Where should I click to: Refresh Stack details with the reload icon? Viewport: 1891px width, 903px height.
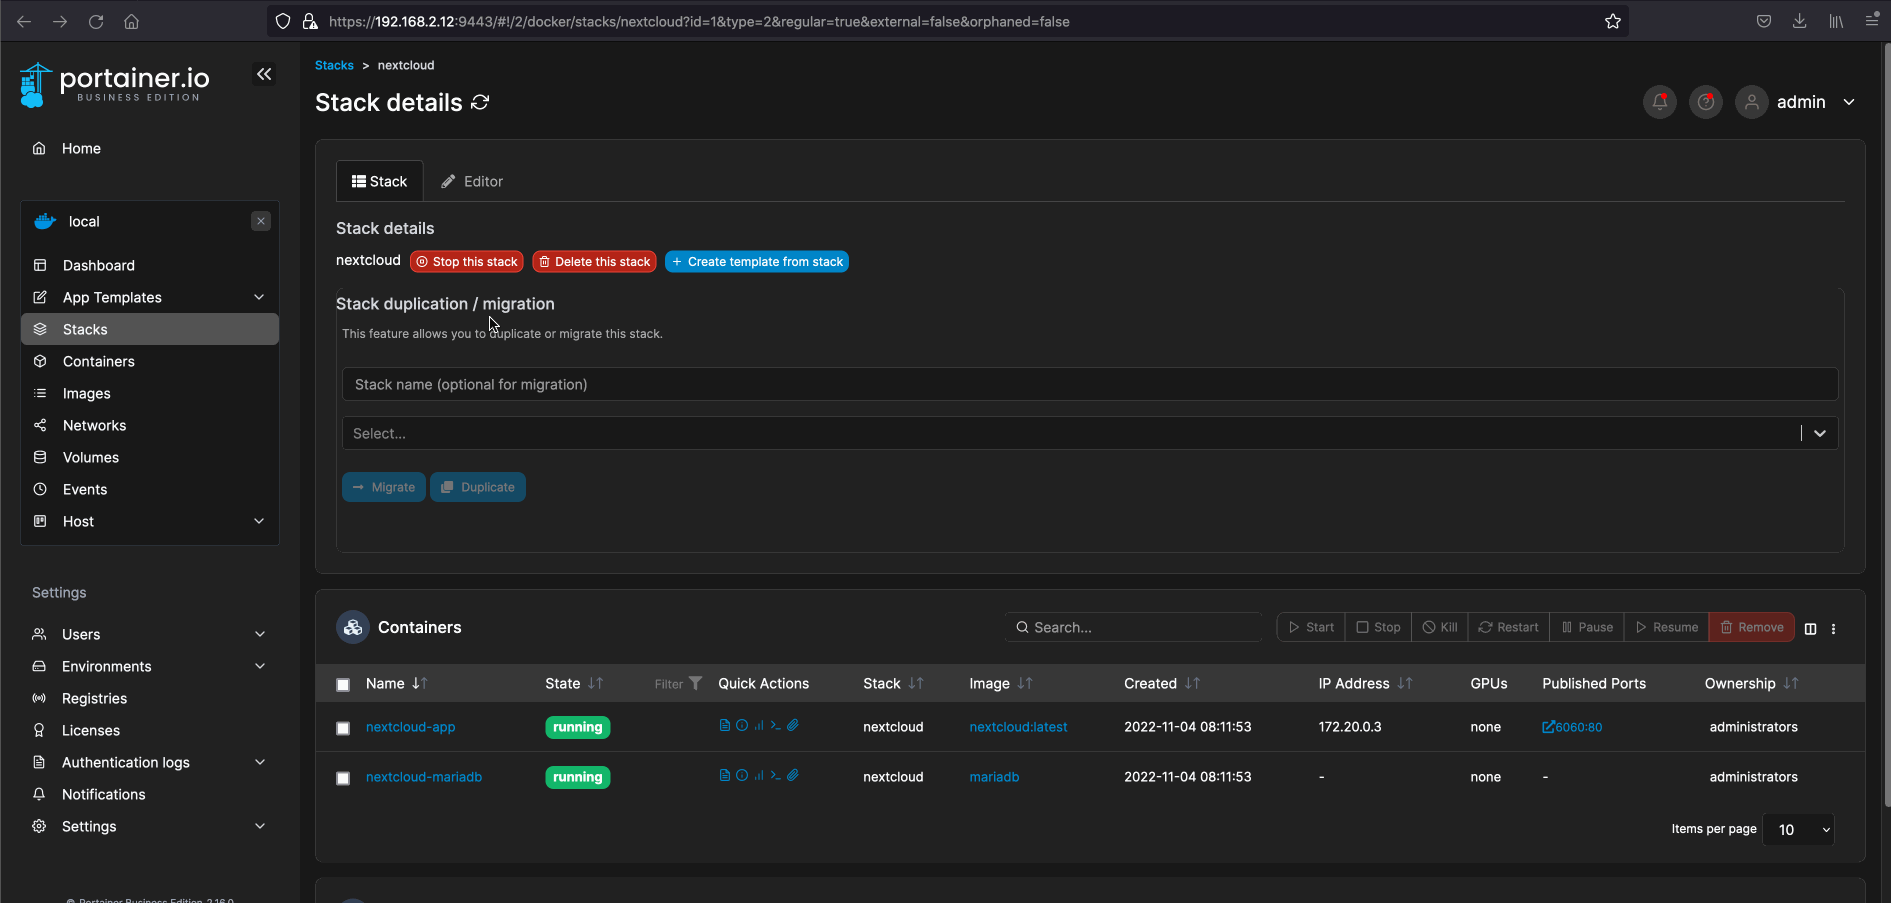480,102
